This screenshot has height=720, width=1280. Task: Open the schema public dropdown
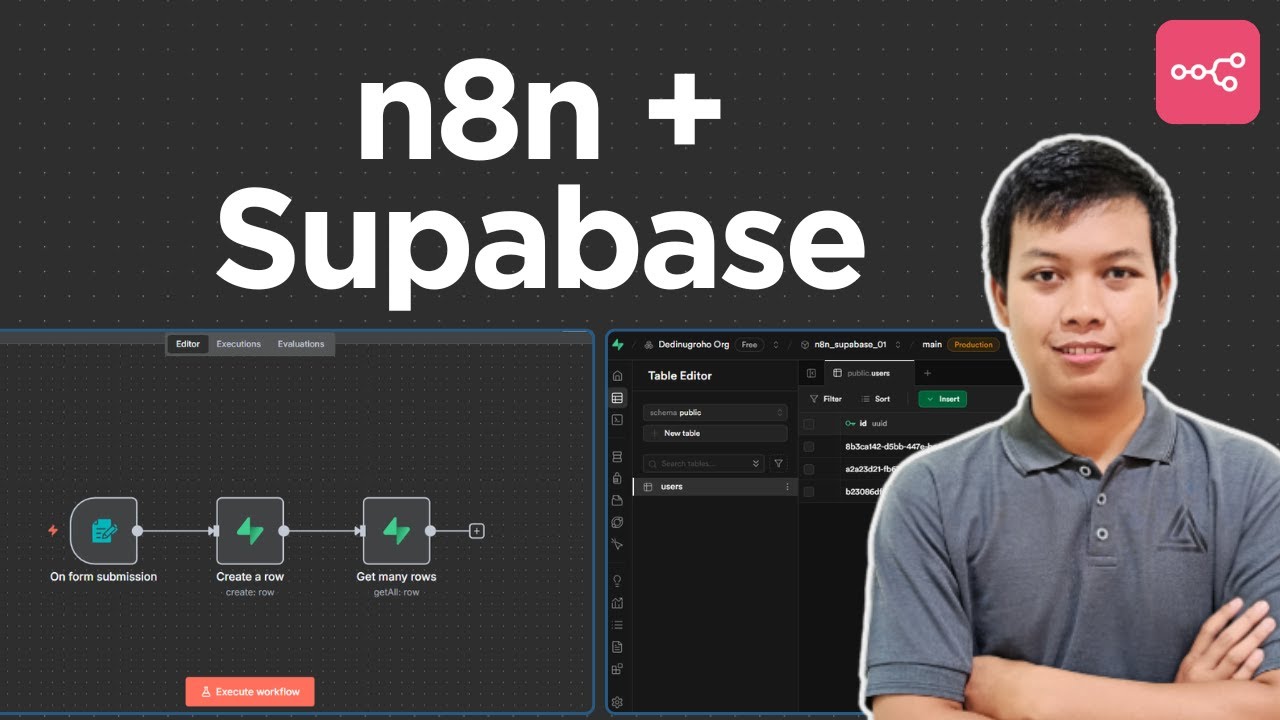click(x=715, y=412)
